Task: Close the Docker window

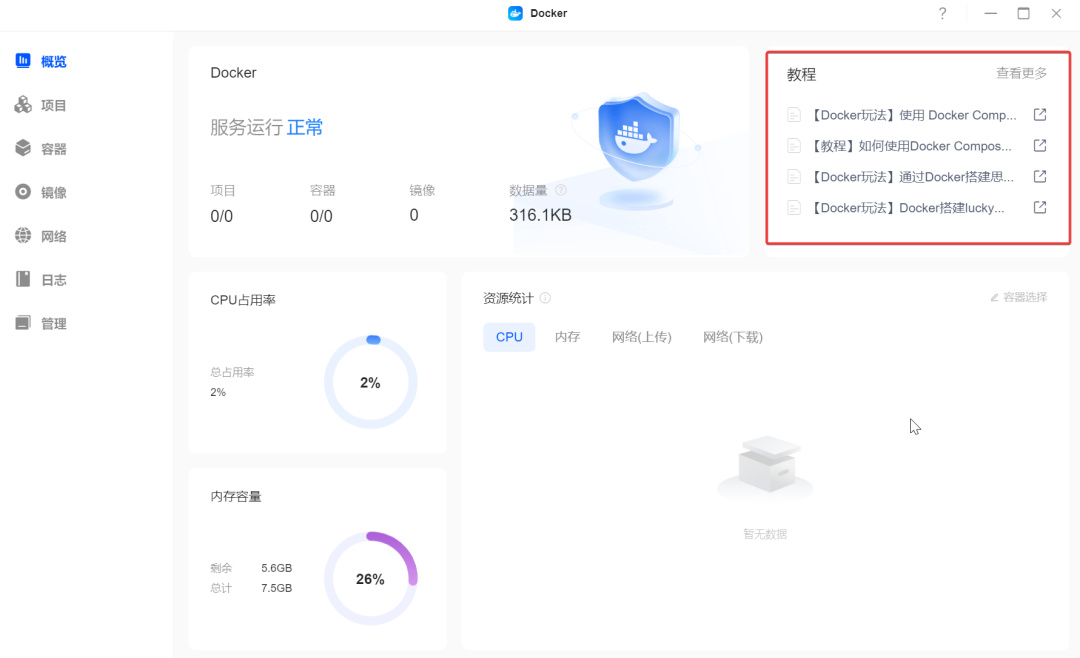Action: [1056, 13]
